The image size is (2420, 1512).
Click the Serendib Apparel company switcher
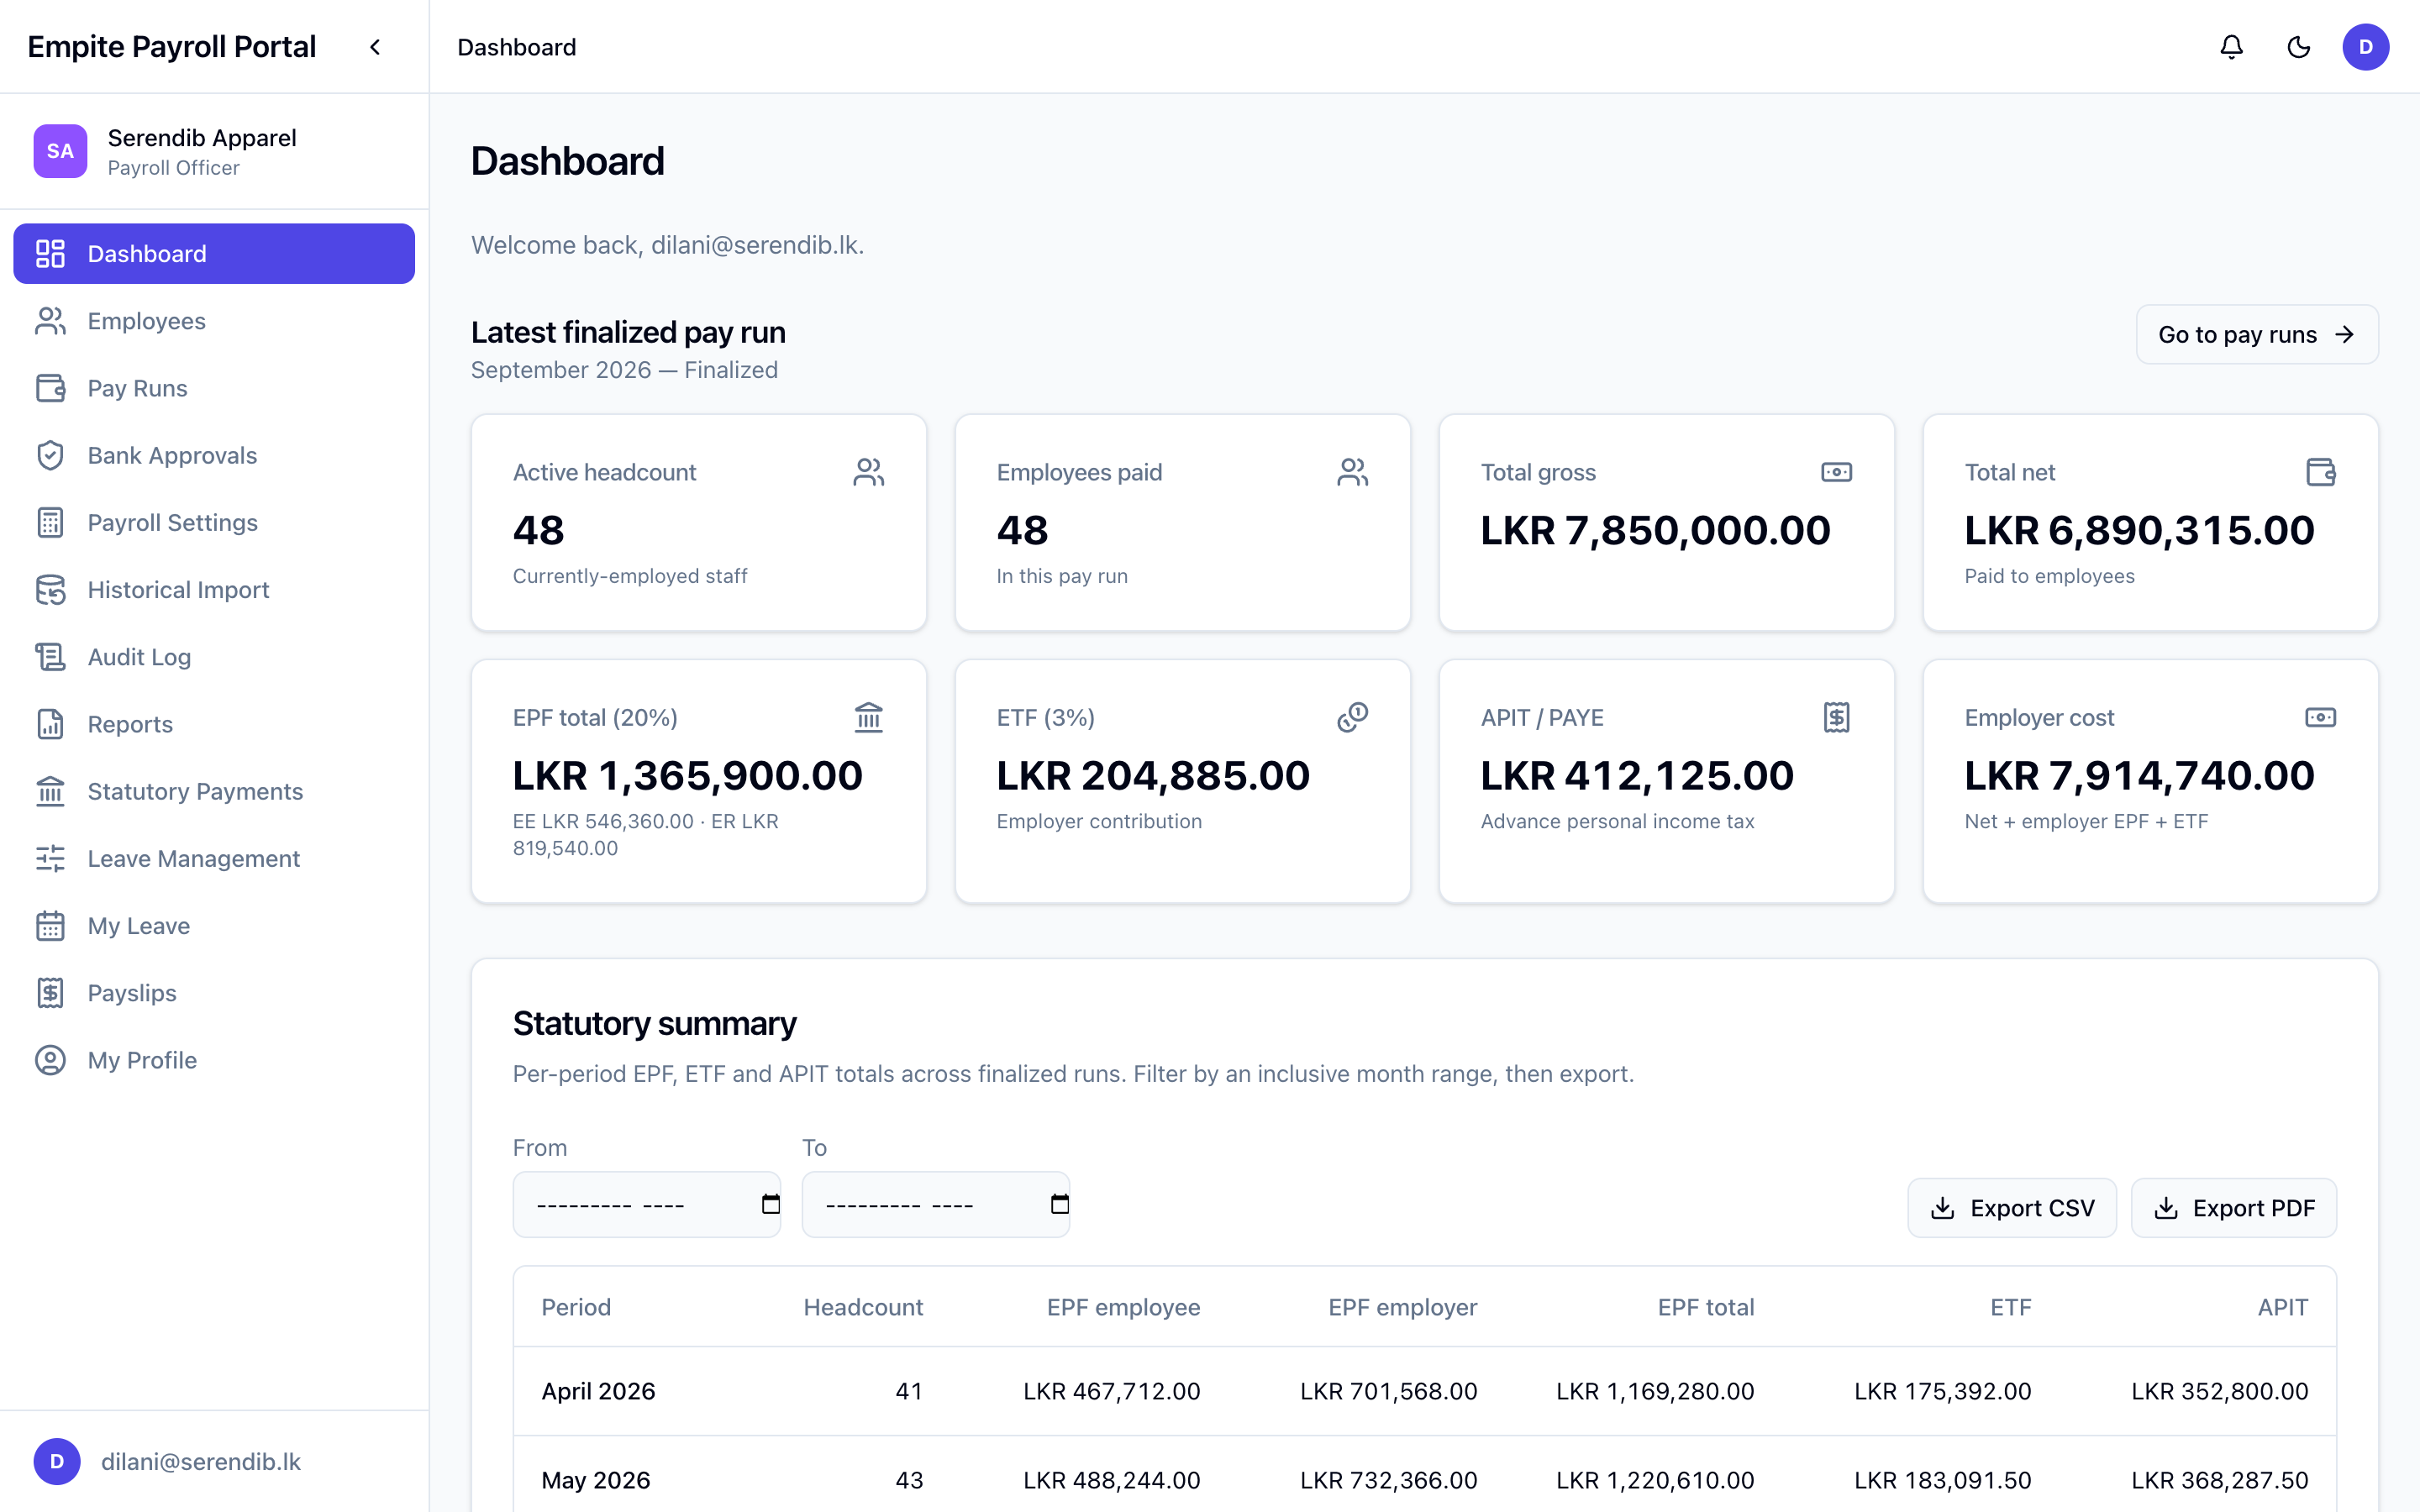click(x=214, y=151)
